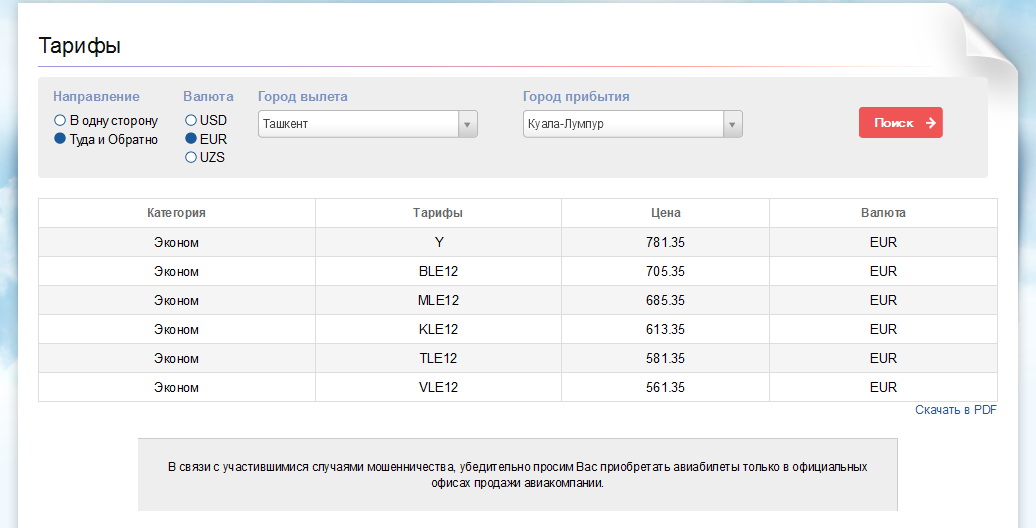This screenshot has height=528, width=1036.
Task: Click the 781.35 price cell
Action: tap(665, 242)
